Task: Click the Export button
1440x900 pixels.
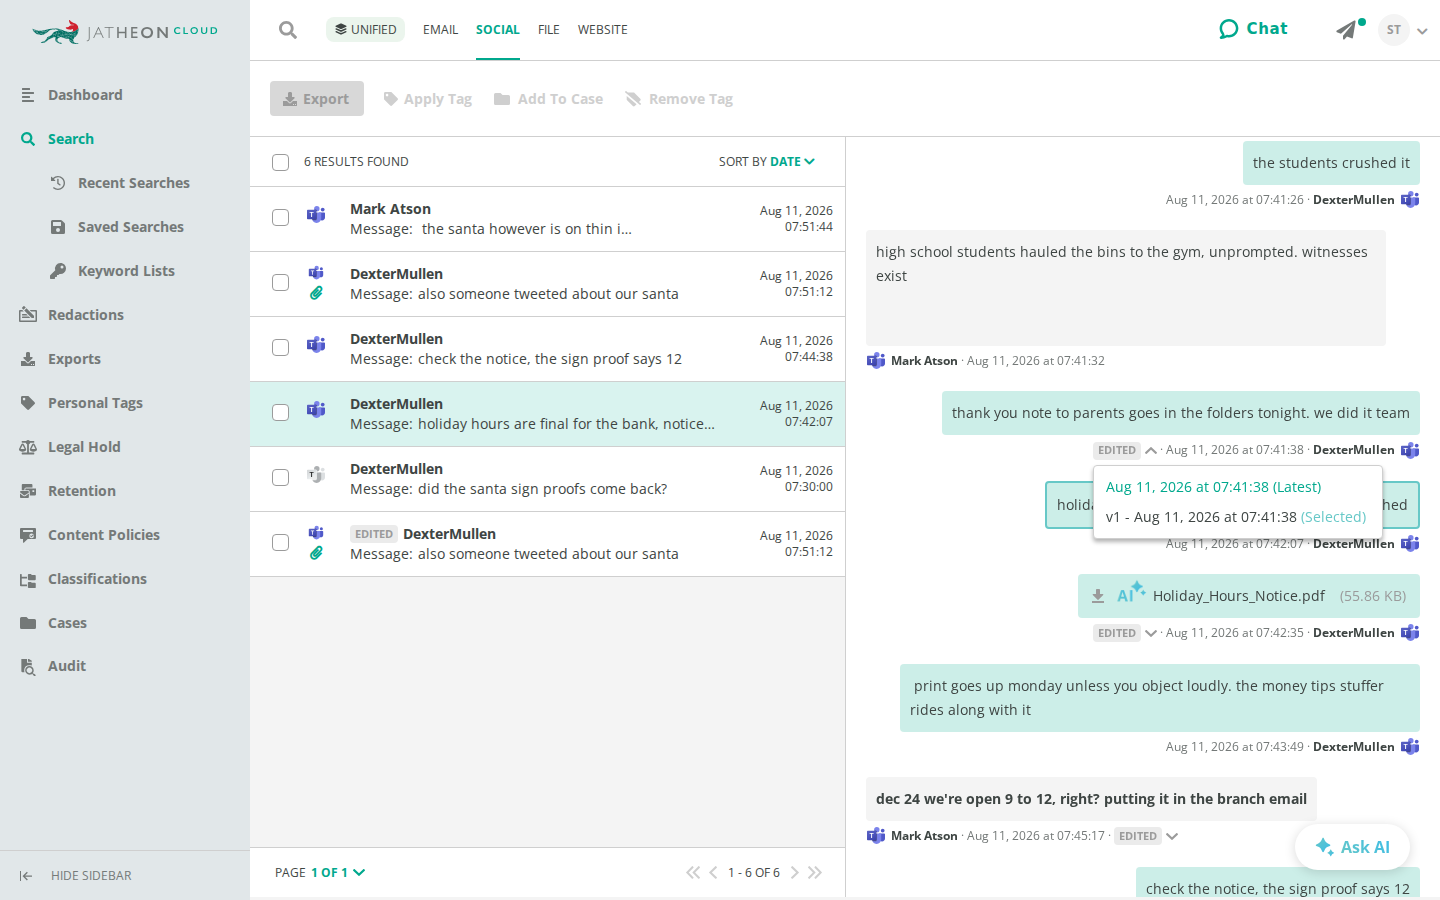Action: point(317,99)
